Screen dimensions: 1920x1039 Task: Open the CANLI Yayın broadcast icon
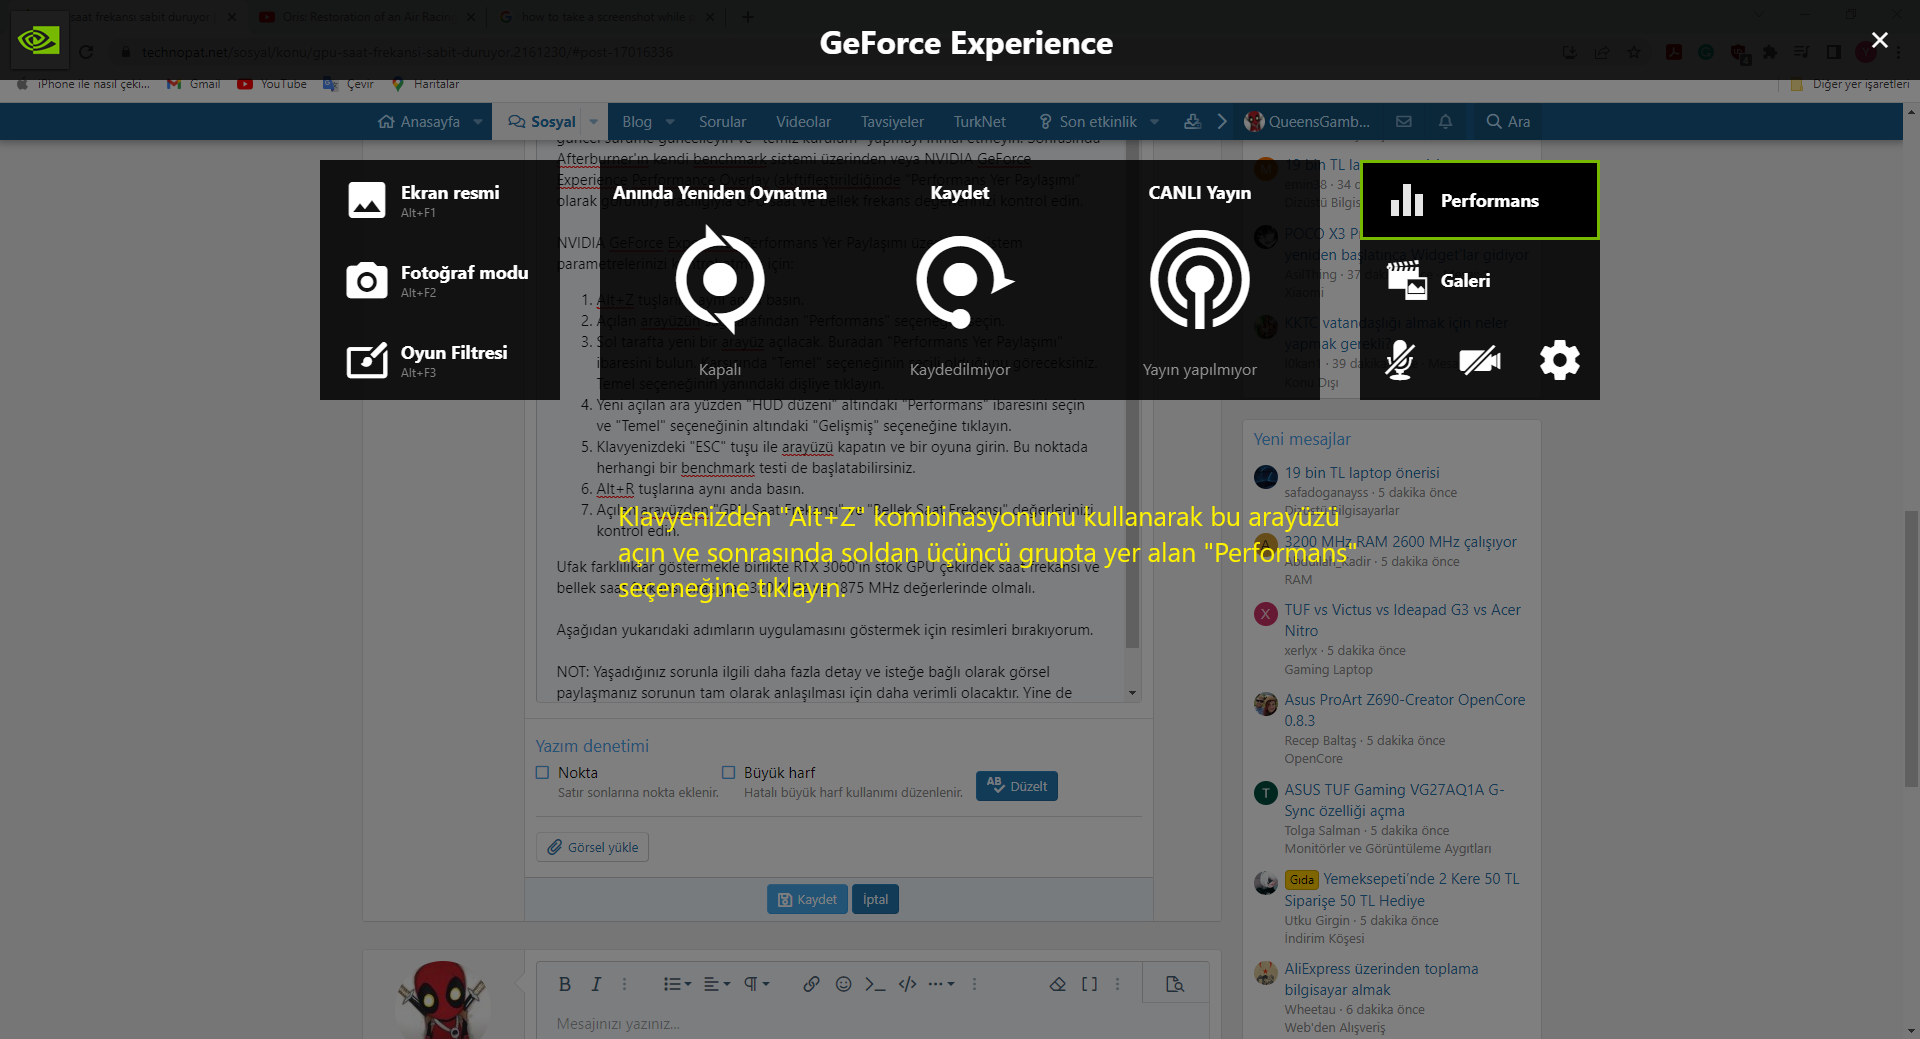[x=1200, y=280]
